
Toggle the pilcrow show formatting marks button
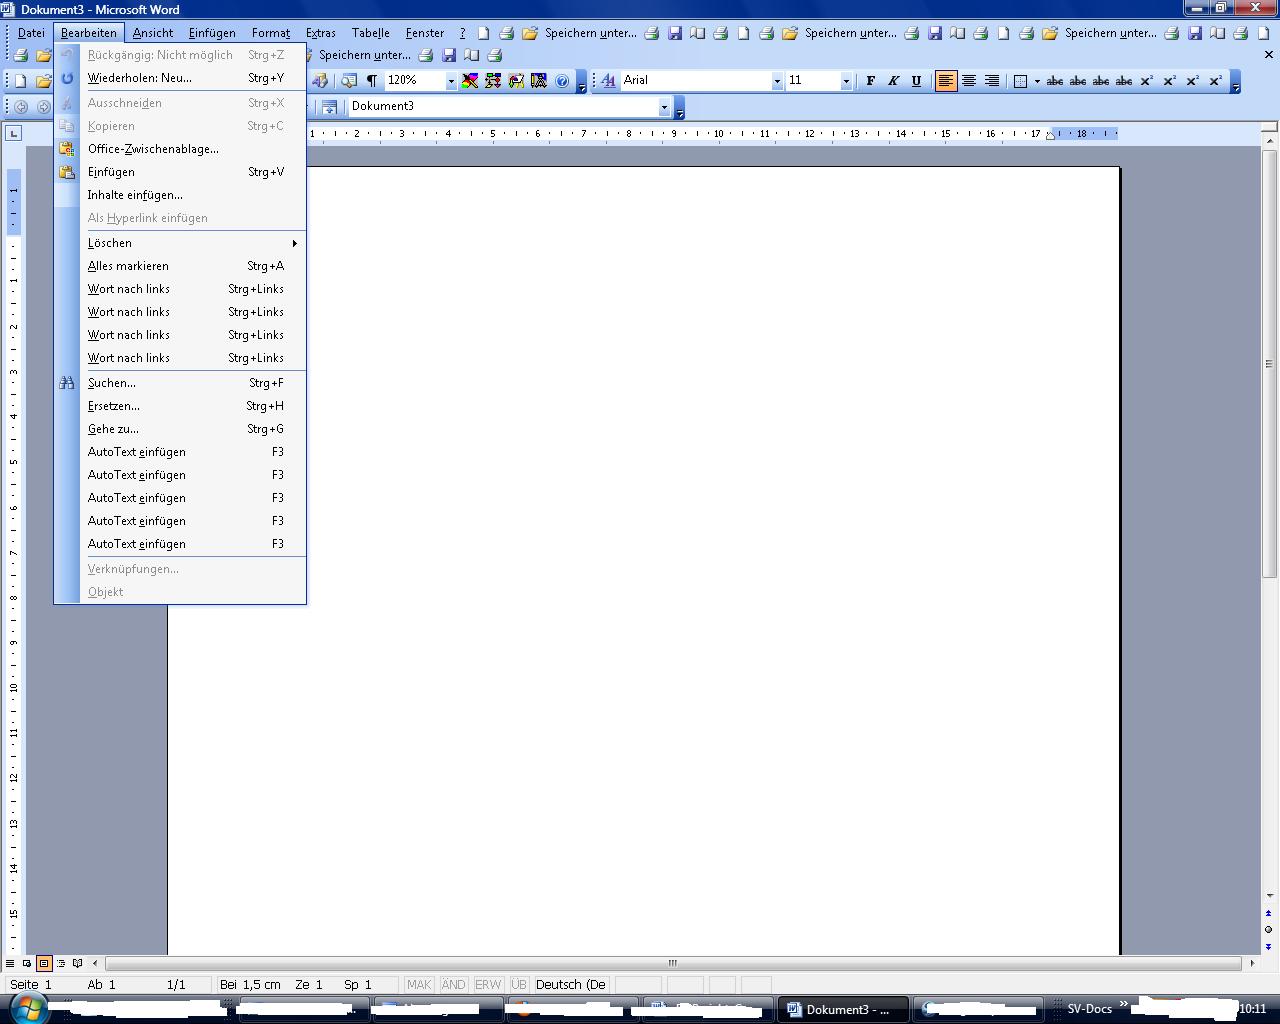tap(372, 80)
